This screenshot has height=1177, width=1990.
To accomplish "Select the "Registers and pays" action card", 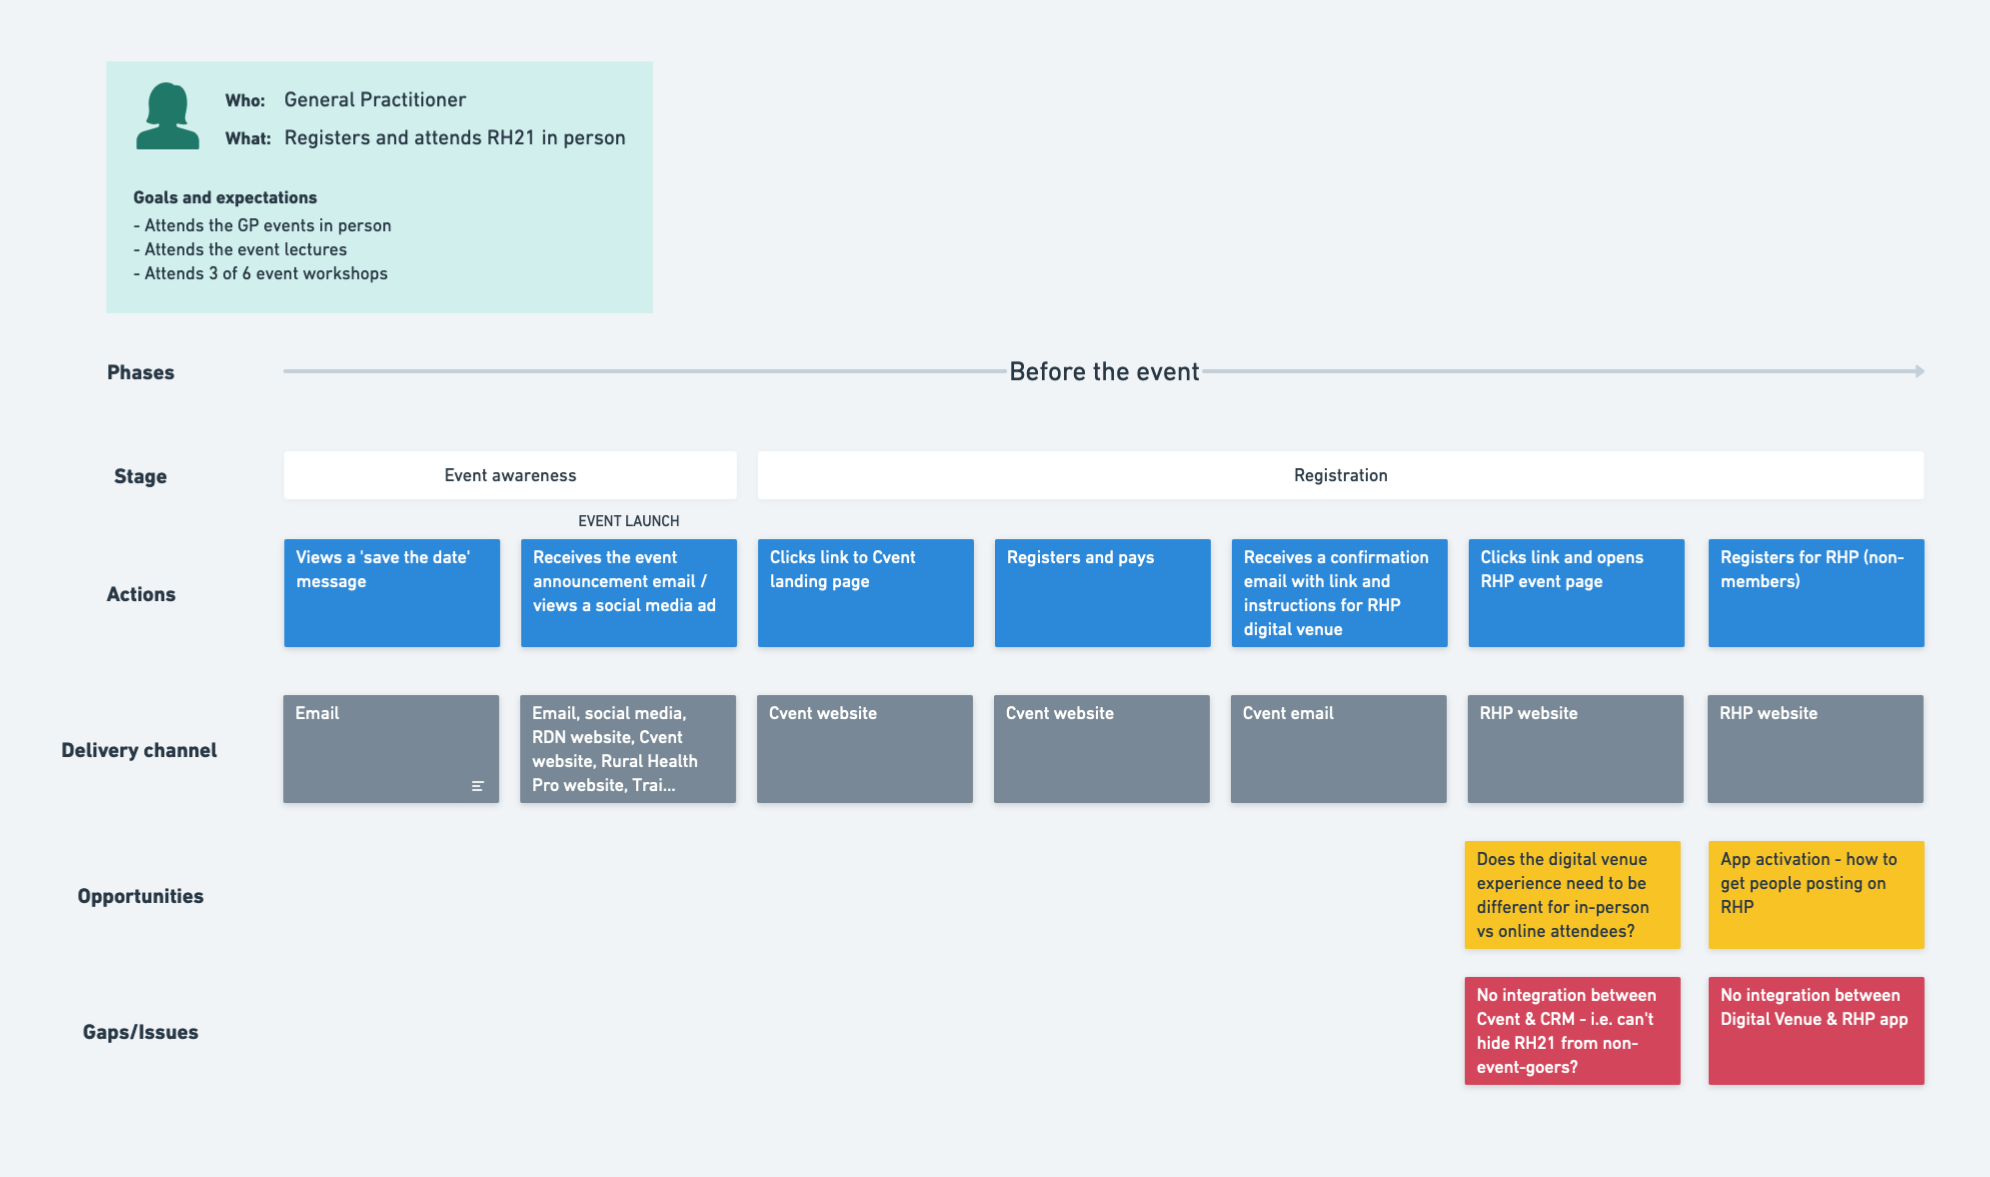I will coord(1102,593).
